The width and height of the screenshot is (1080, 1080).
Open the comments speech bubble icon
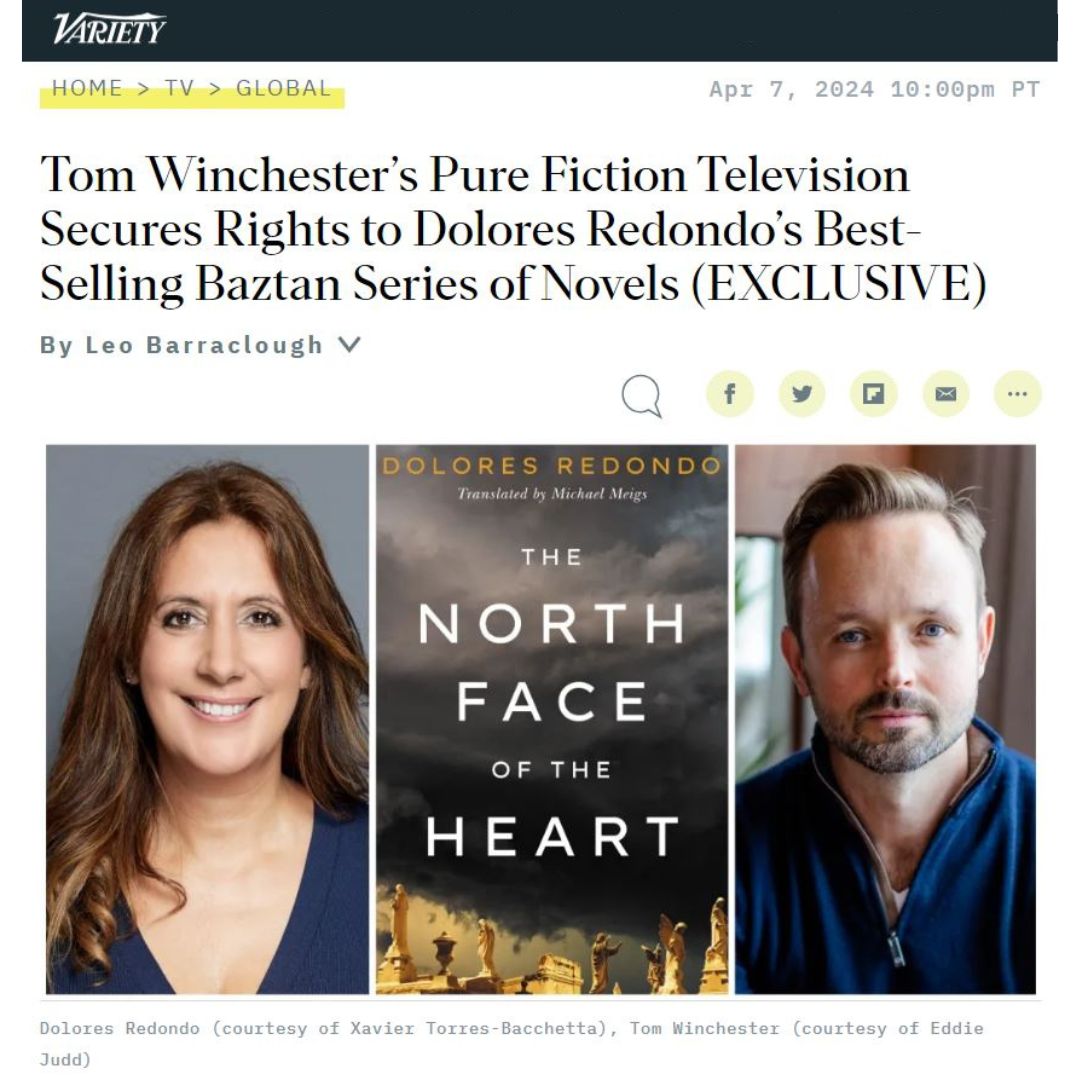(x=642, y=395)
